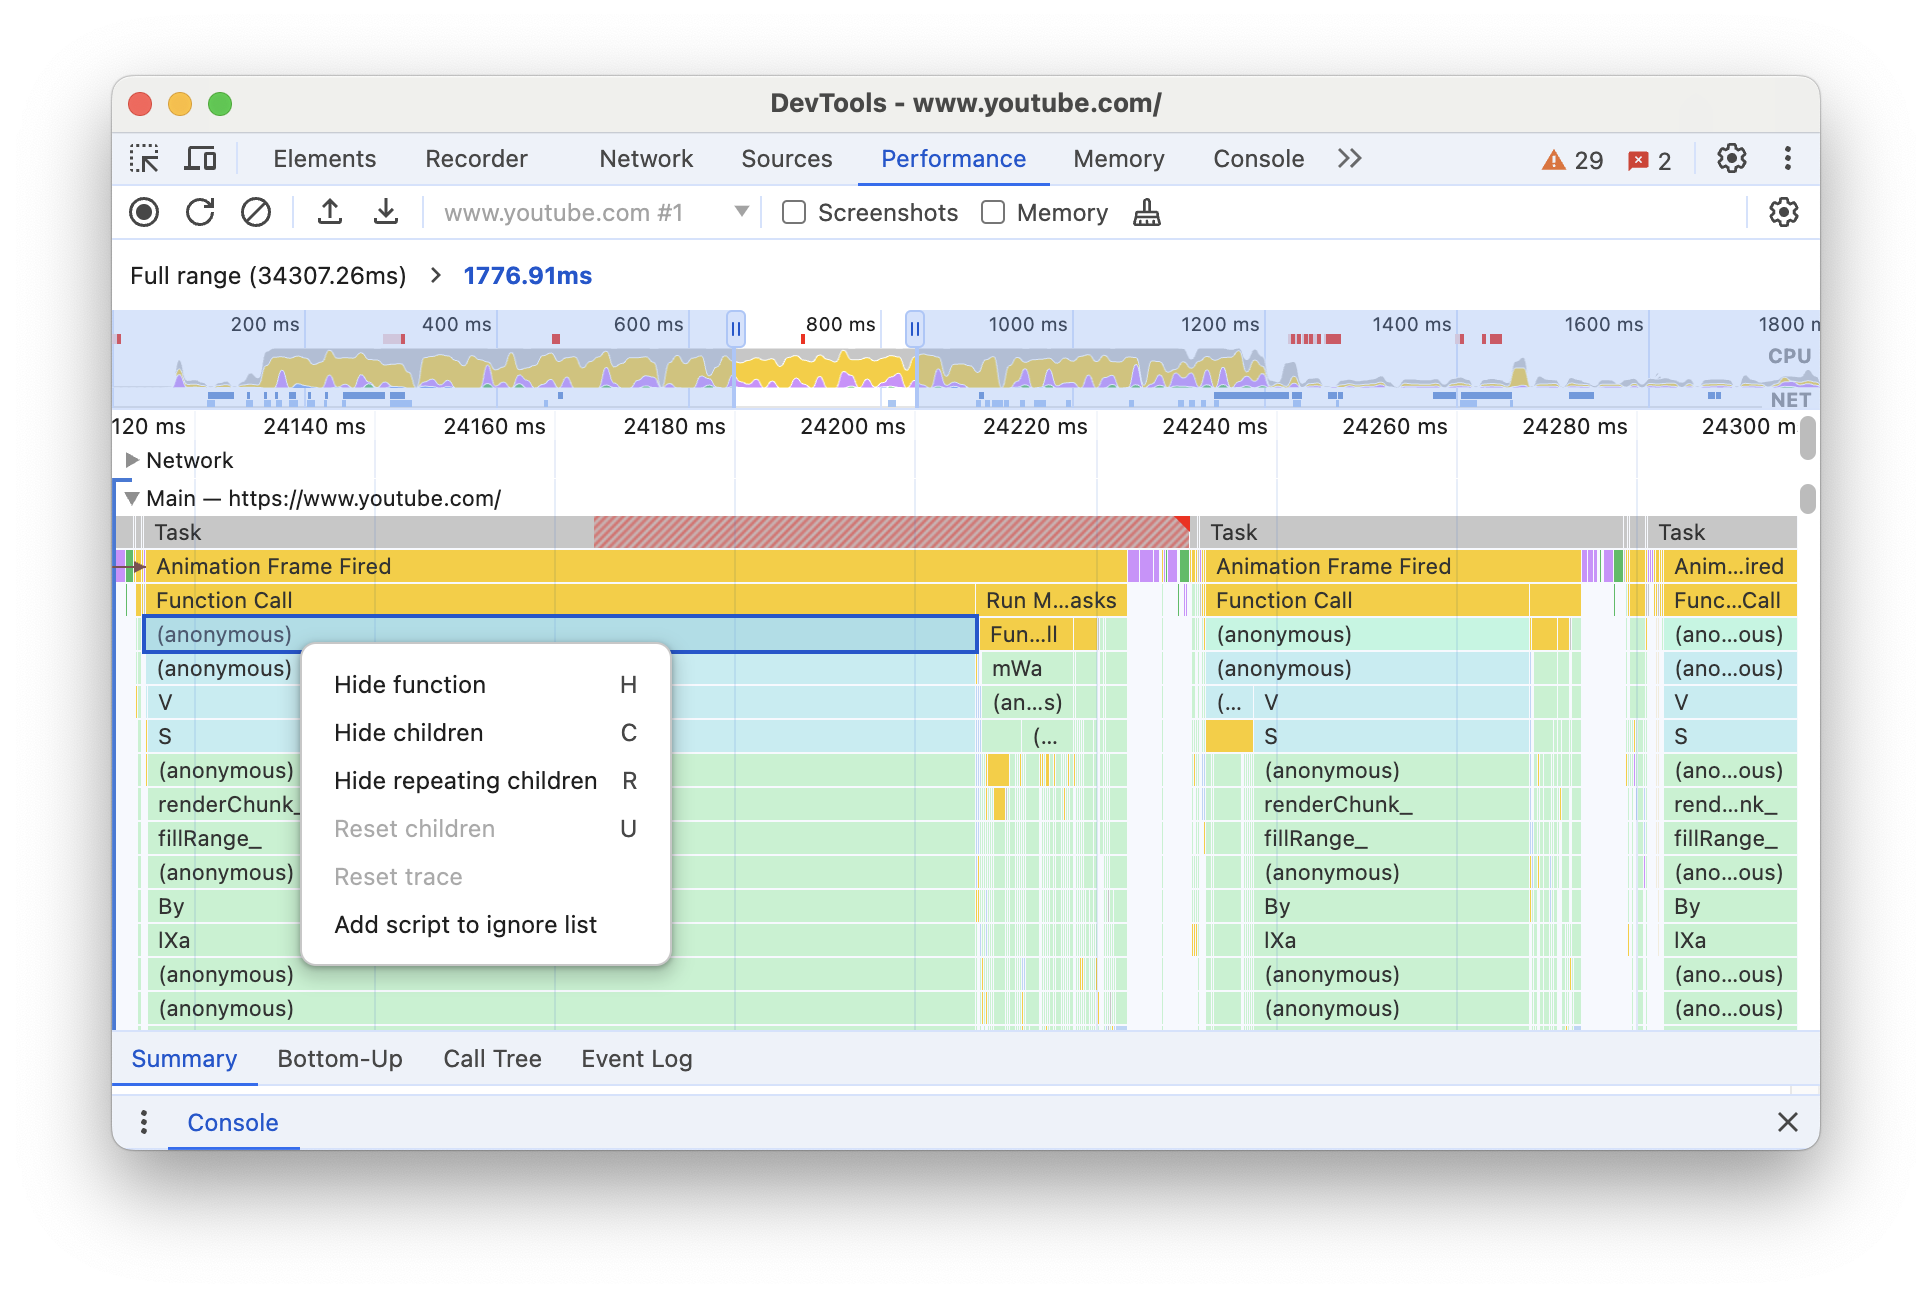The width and height of the screenshot is (1932, 1298).
Task: Expand the Network track row
Action: click(x=132, y=461)
